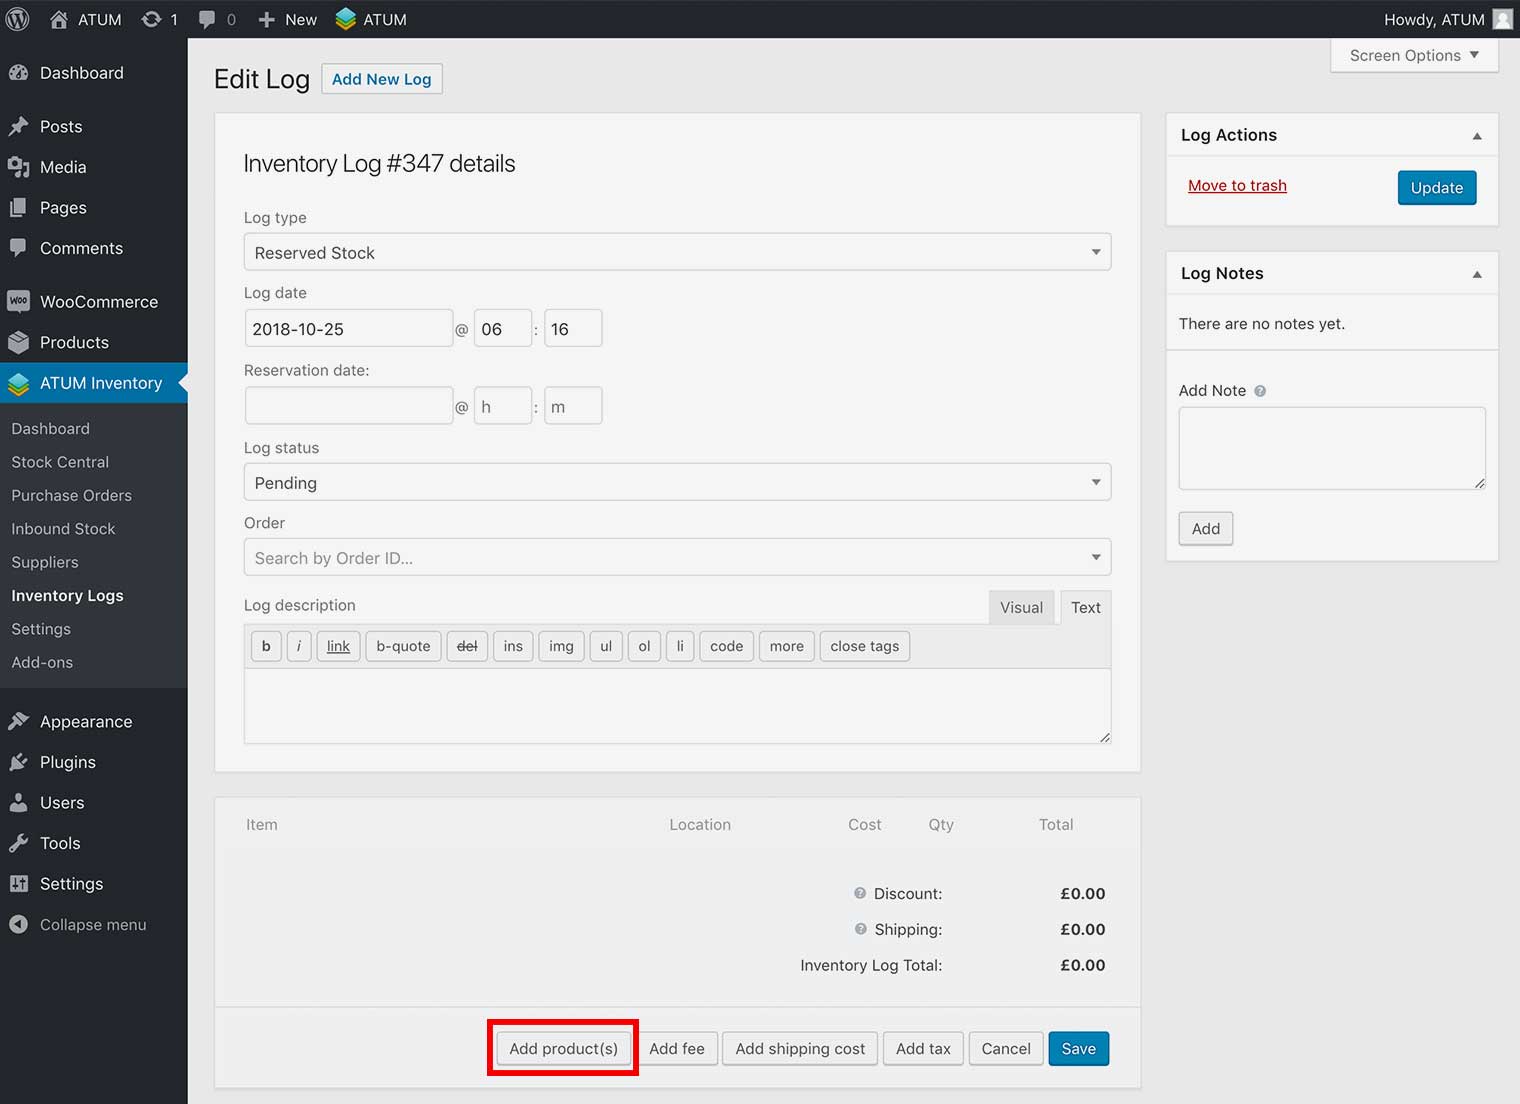The height and width of the screenshot is (1104, 1520).
Task: Open the Log status dropdown
Action: [x=677, y=482]
